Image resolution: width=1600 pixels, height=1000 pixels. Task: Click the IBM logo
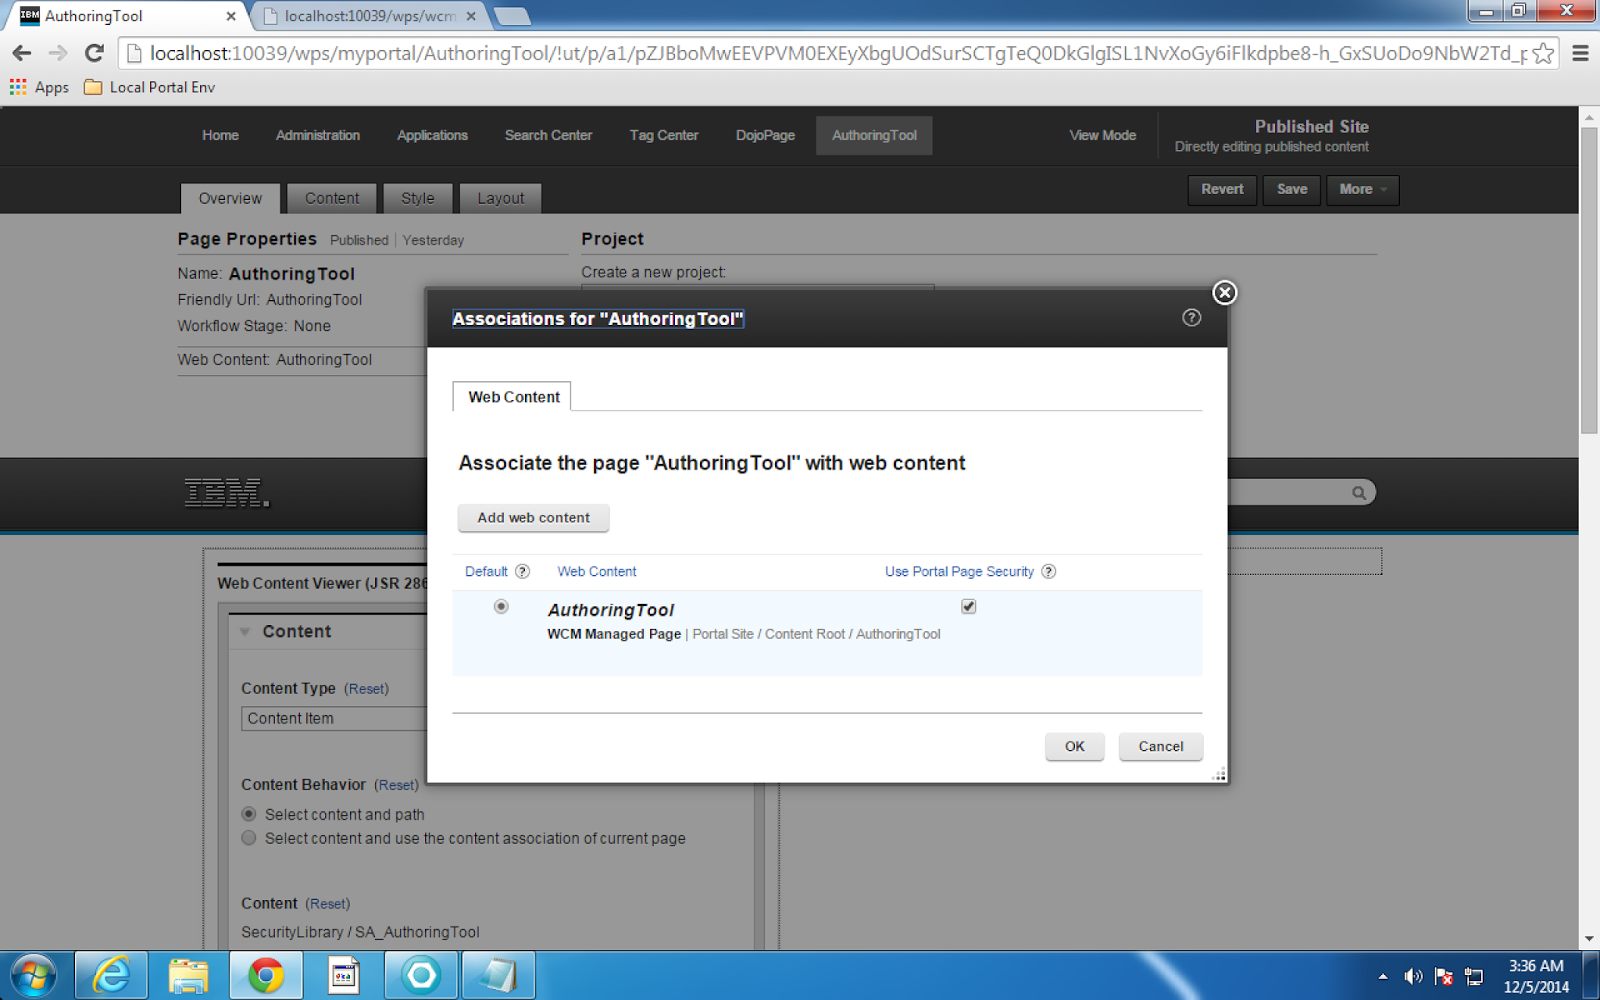pos(227,493)
